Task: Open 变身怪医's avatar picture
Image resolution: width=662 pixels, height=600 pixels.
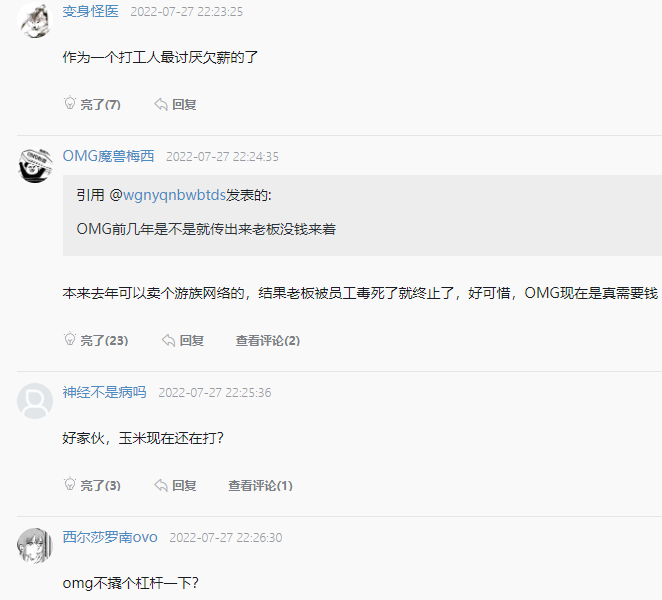Action: tap(35, 20)
